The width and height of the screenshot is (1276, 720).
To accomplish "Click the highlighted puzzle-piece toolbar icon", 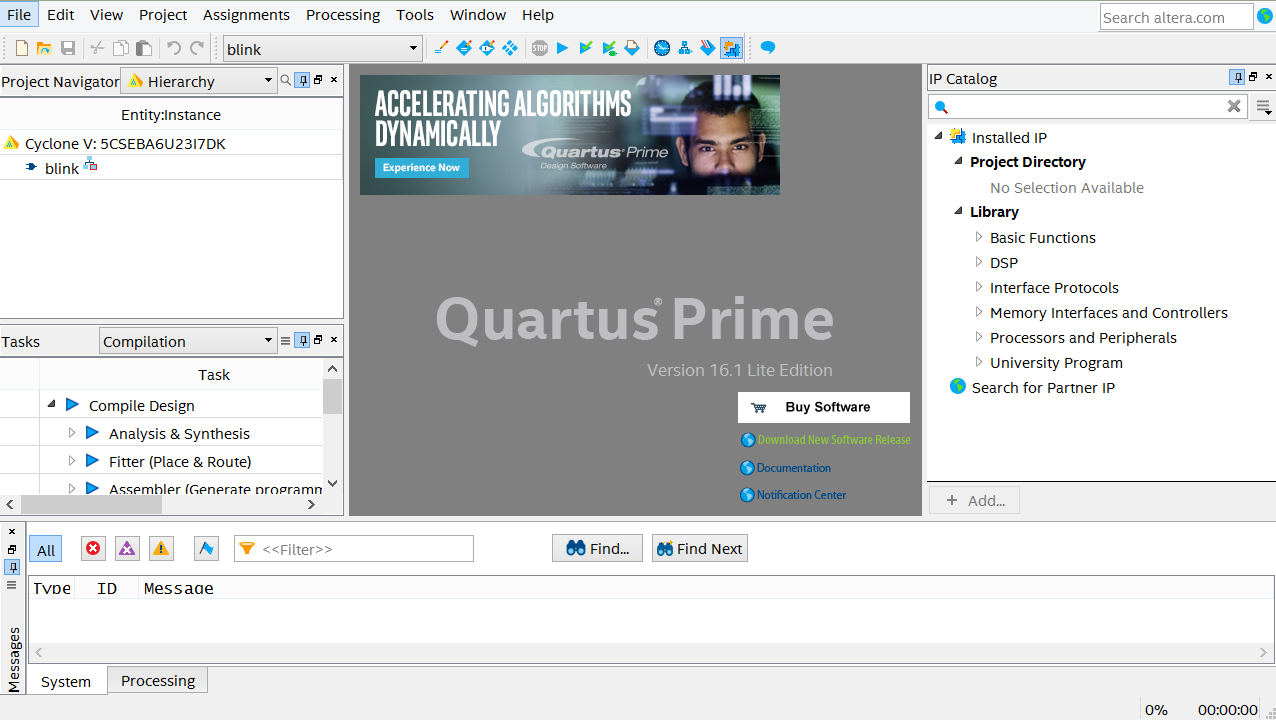I will [732, 48].
